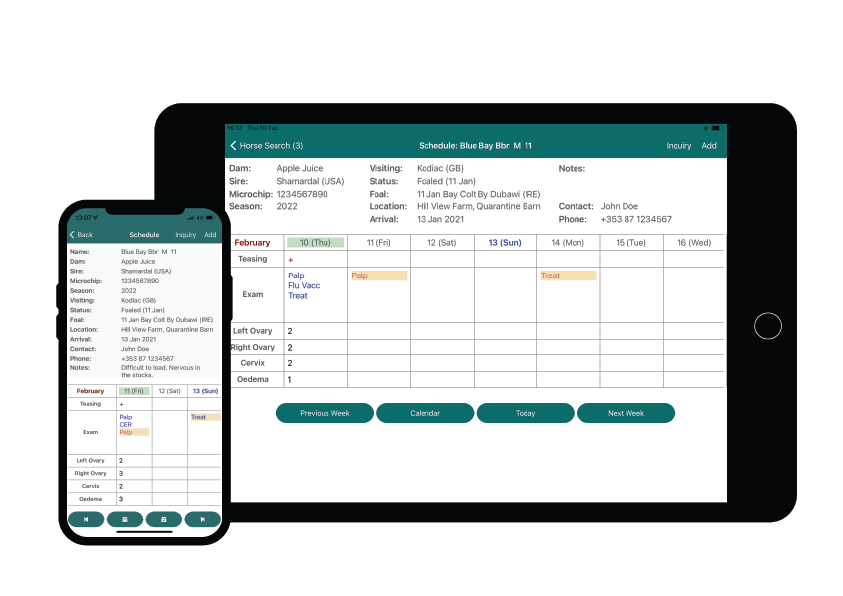843x596 pixels.
Task: Tap Inquiry on the phone header
Action: click(185, 235)
